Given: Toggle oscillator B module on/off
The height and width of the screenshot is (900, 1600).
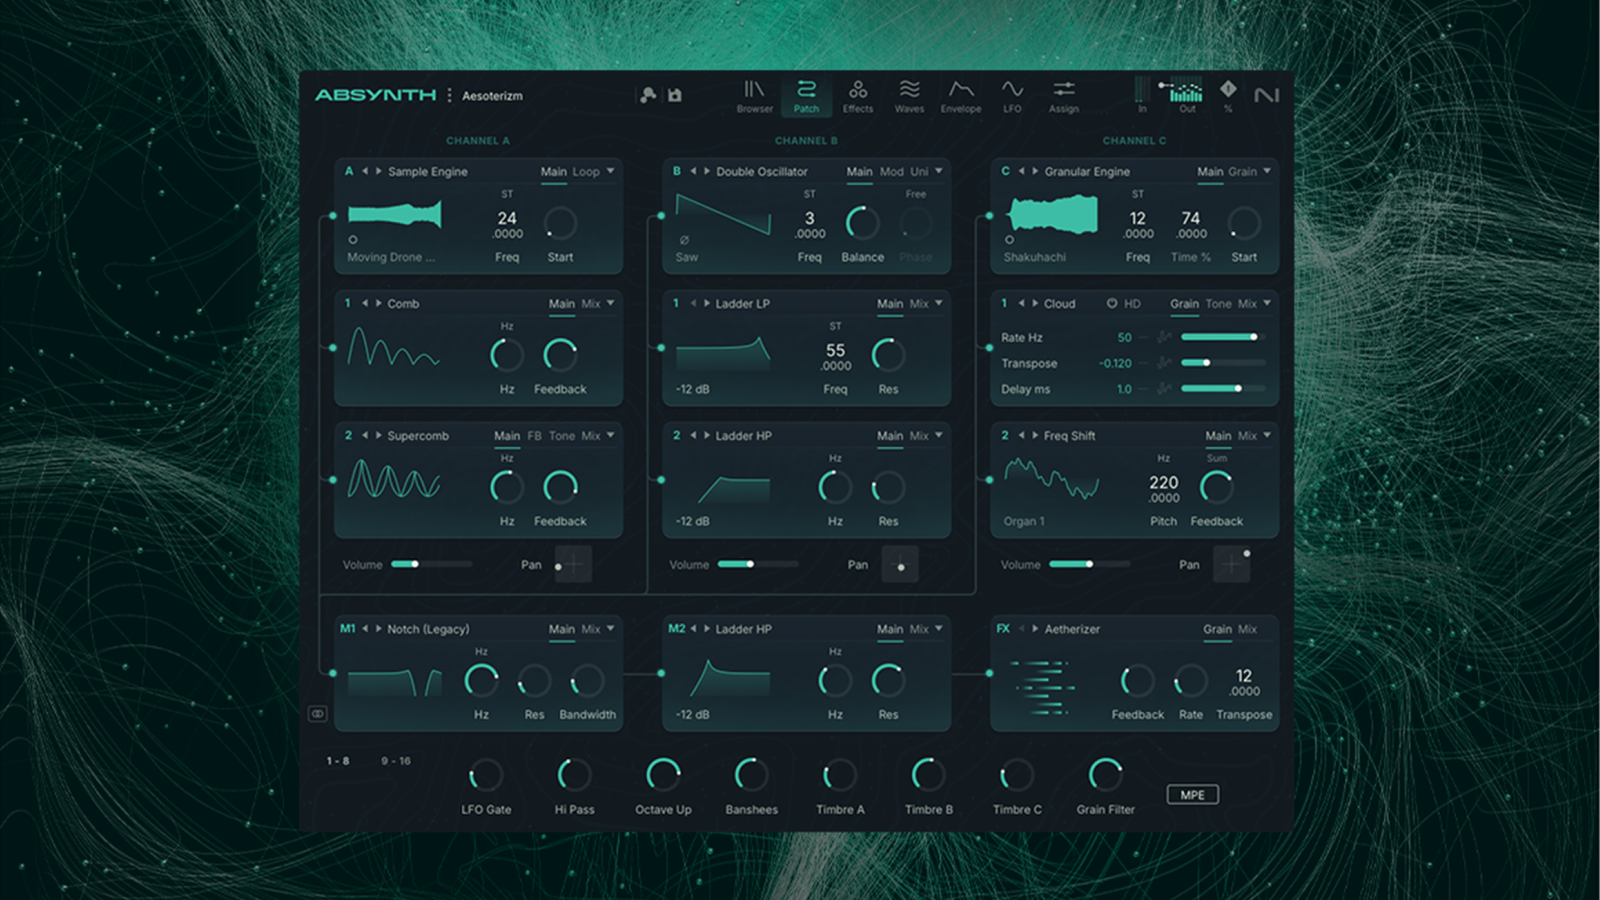Looking at the screenshot, I should pos(677,171).
